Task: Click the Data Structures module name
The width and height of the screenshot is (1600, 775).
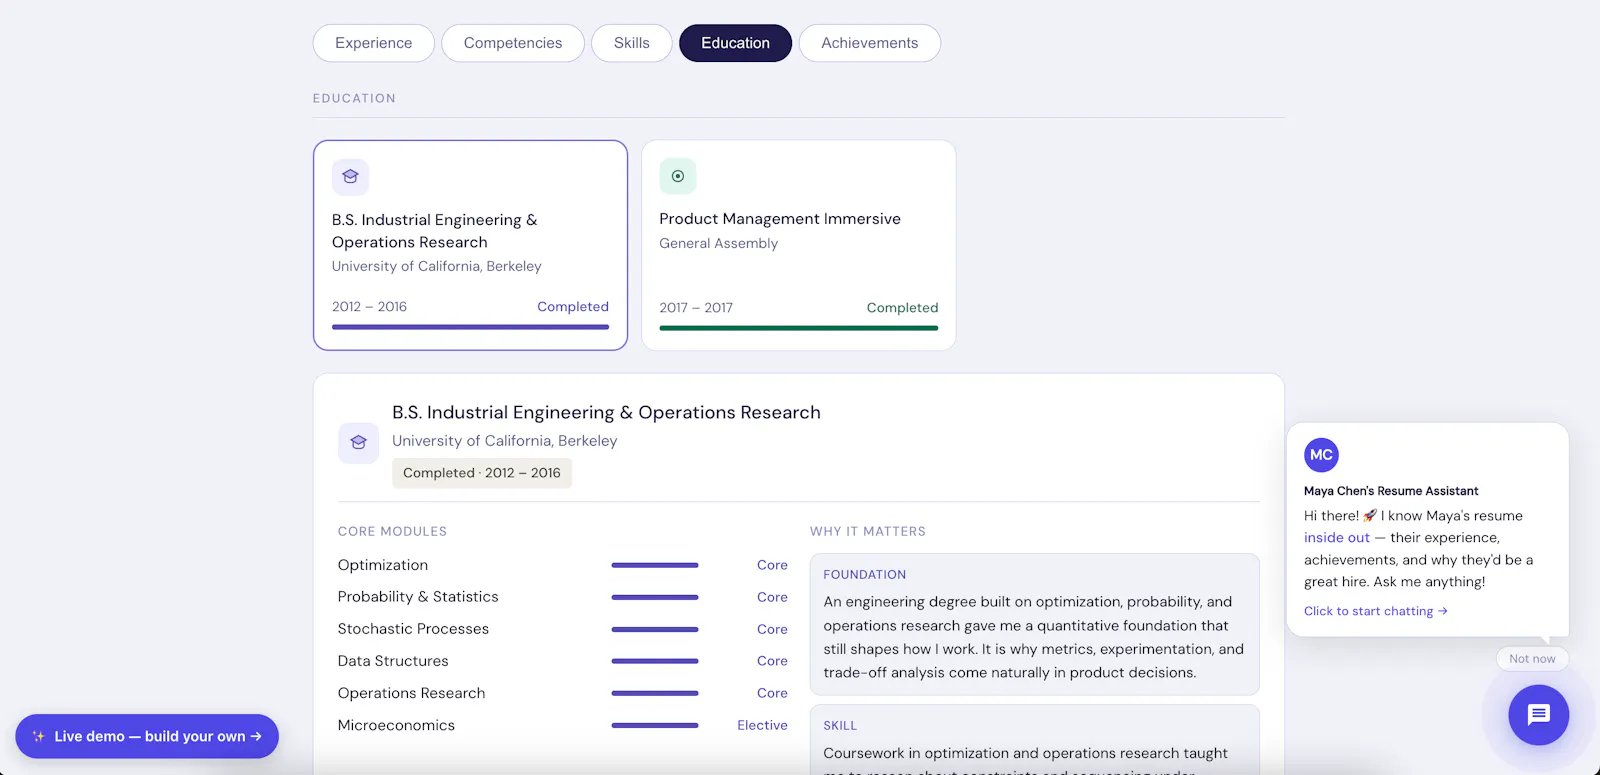Action: (393, 661)
